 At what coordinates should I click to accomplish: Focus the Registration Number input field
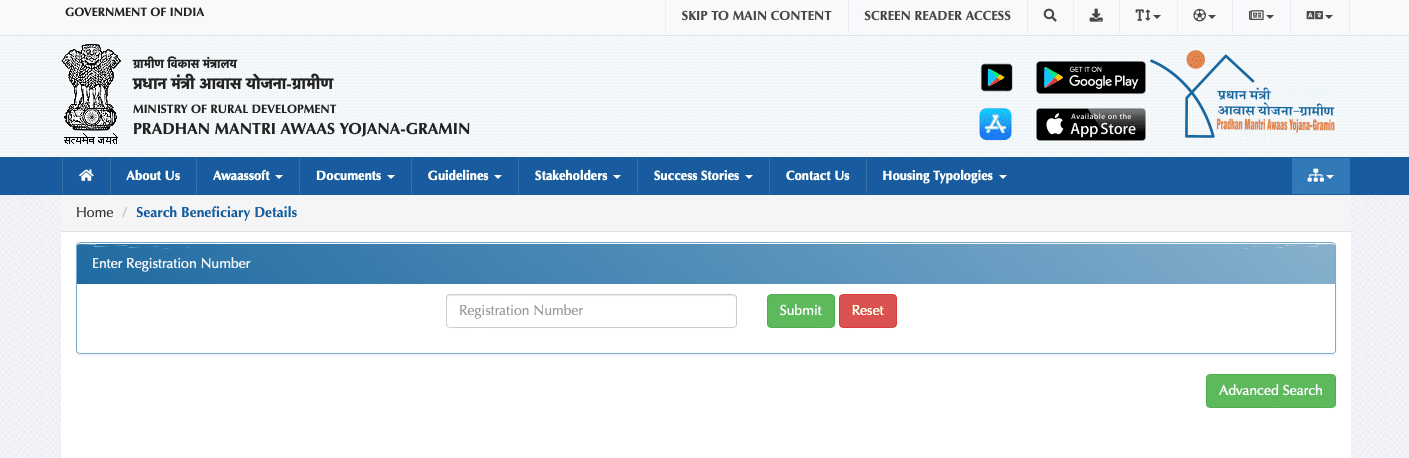point(591,311)
